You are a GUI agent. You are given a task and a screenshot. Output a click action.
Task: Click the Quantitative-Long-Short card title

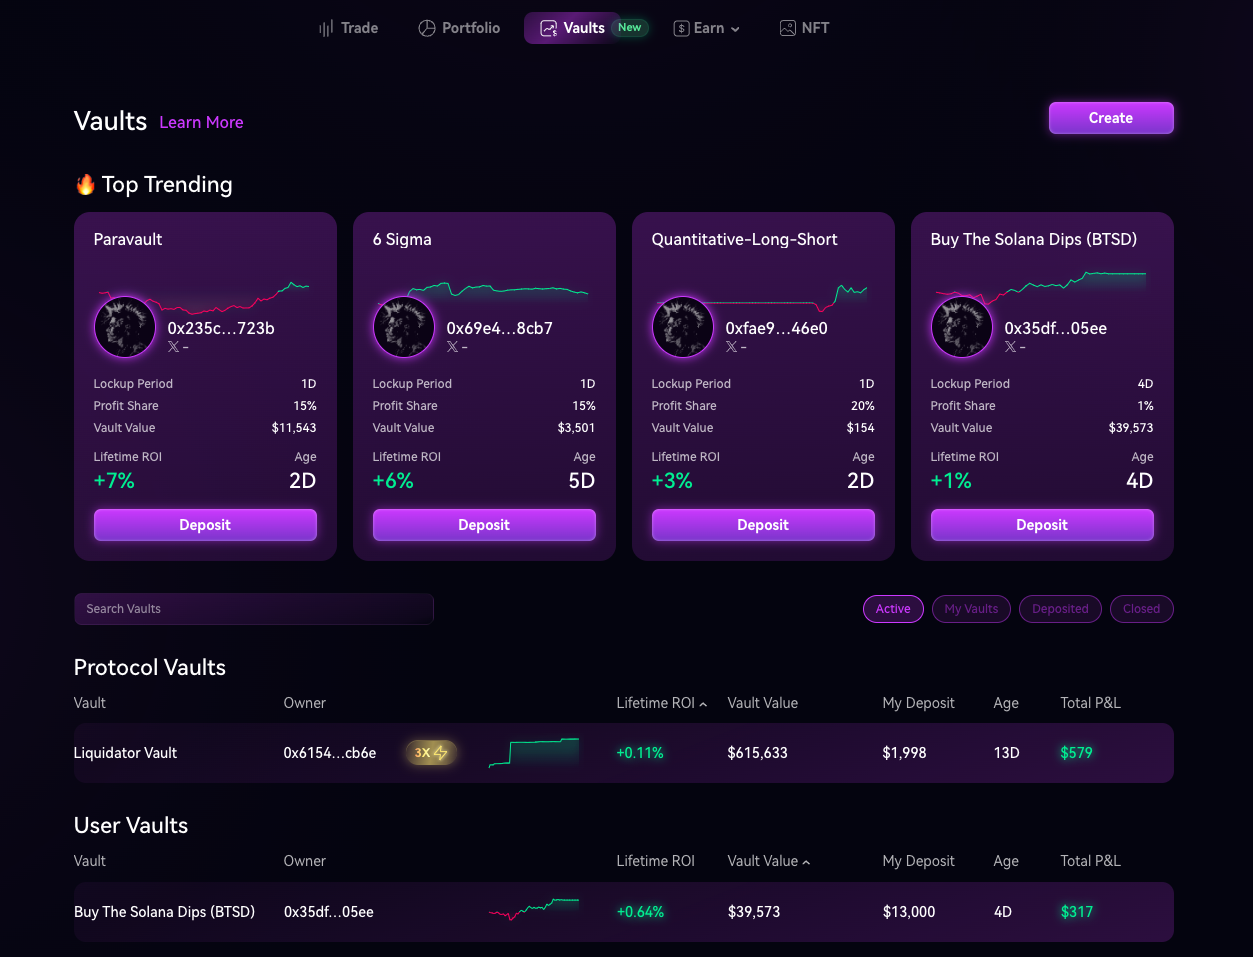744,239
